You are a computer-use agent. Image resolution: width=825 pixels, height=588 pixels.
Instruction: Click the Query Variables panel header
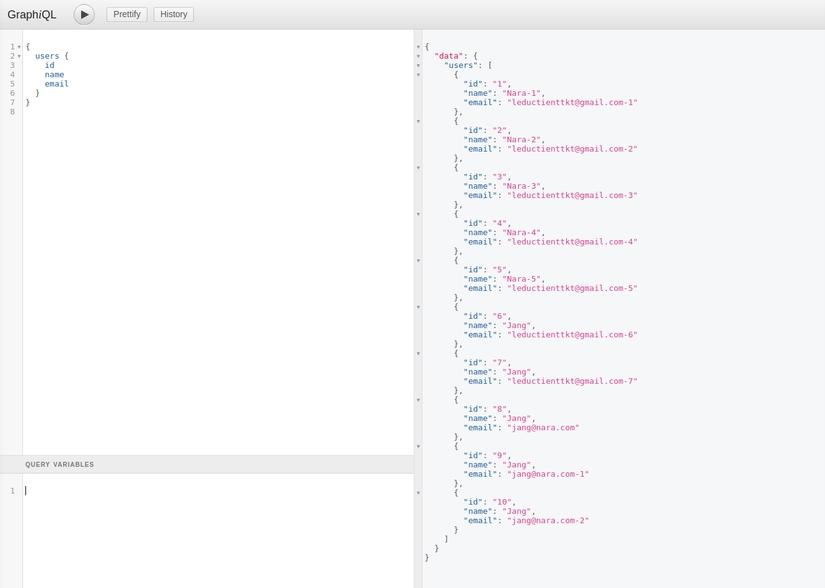(x=60, y=465)
